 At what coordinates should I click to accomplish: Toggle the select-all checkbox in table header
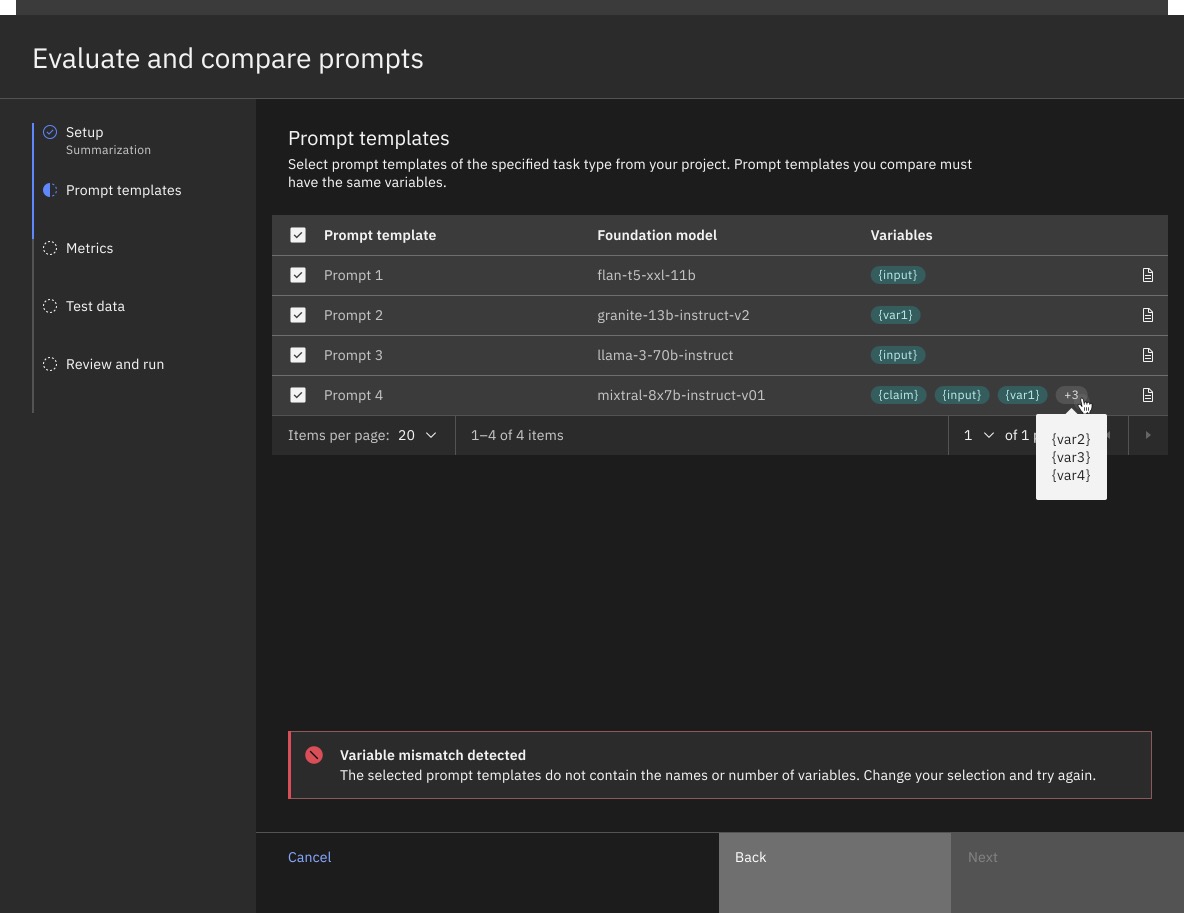click(x=298, y=235)
